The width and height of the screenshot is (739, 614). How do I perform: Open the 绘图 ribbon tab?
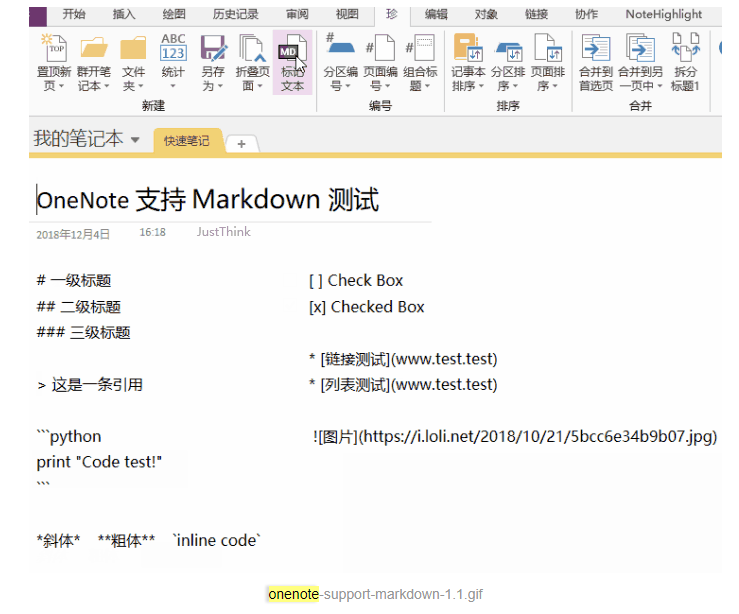174,14
